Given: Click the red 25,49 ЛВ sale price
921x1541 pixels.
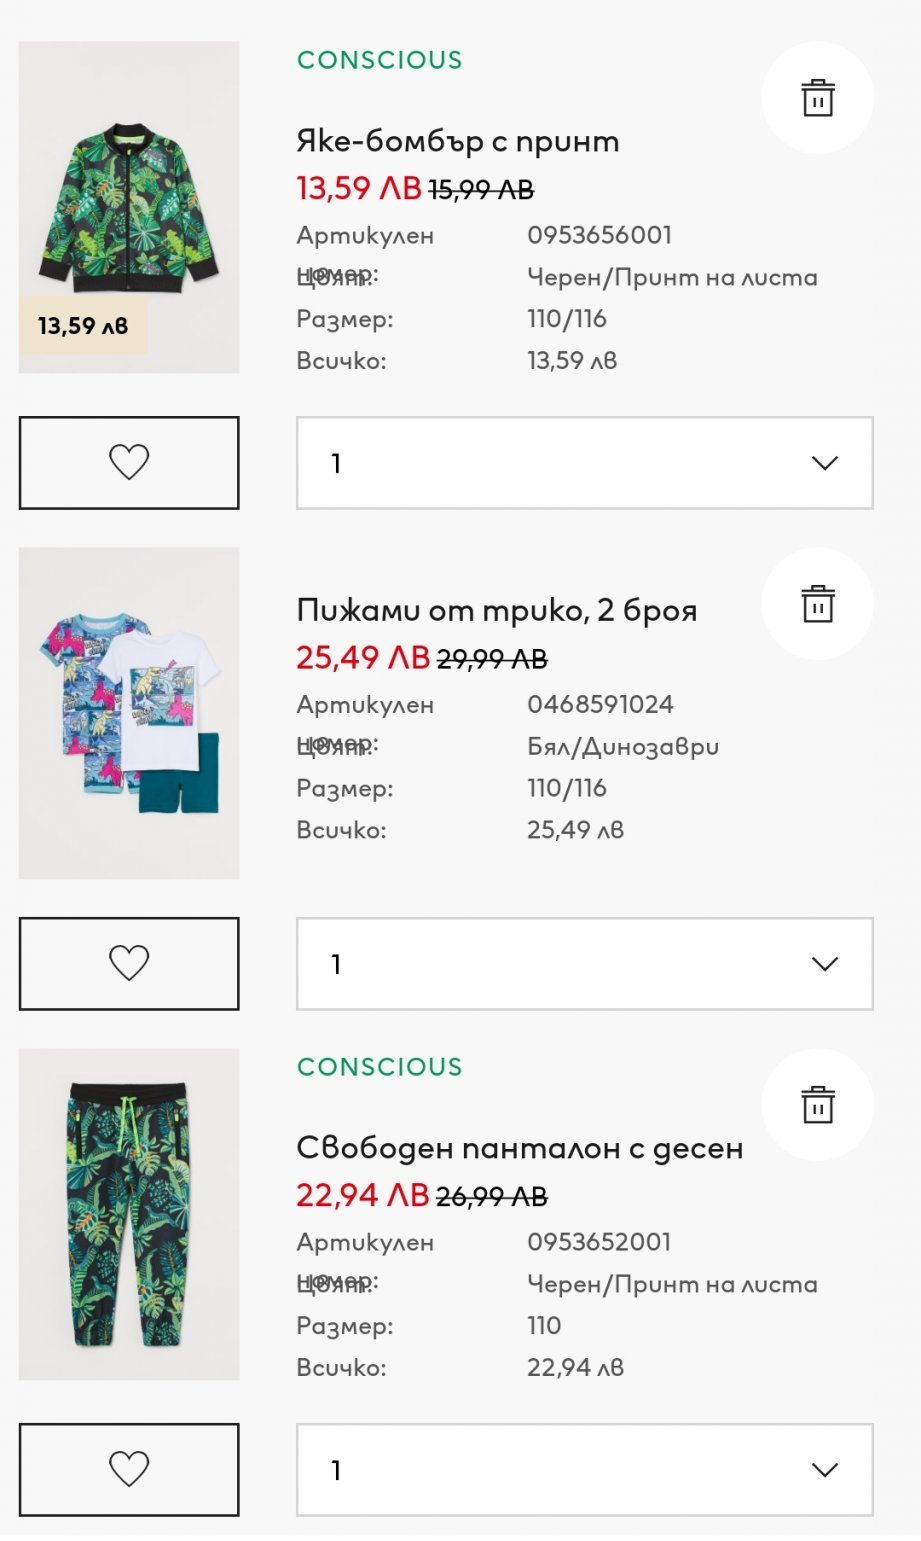Looking at the screenshot, I should point(362,658).
